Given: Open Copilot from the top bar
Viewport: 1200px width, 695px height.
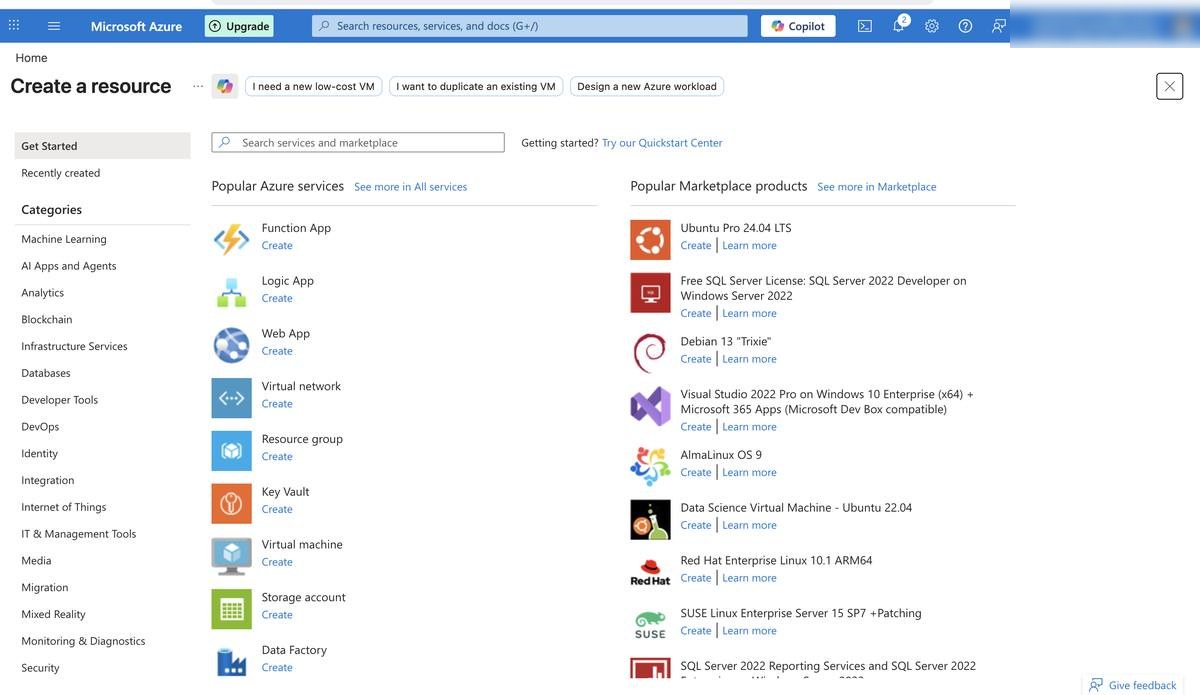Looking at the screenshot, I should pyautogui.click(x=798, y=26).
